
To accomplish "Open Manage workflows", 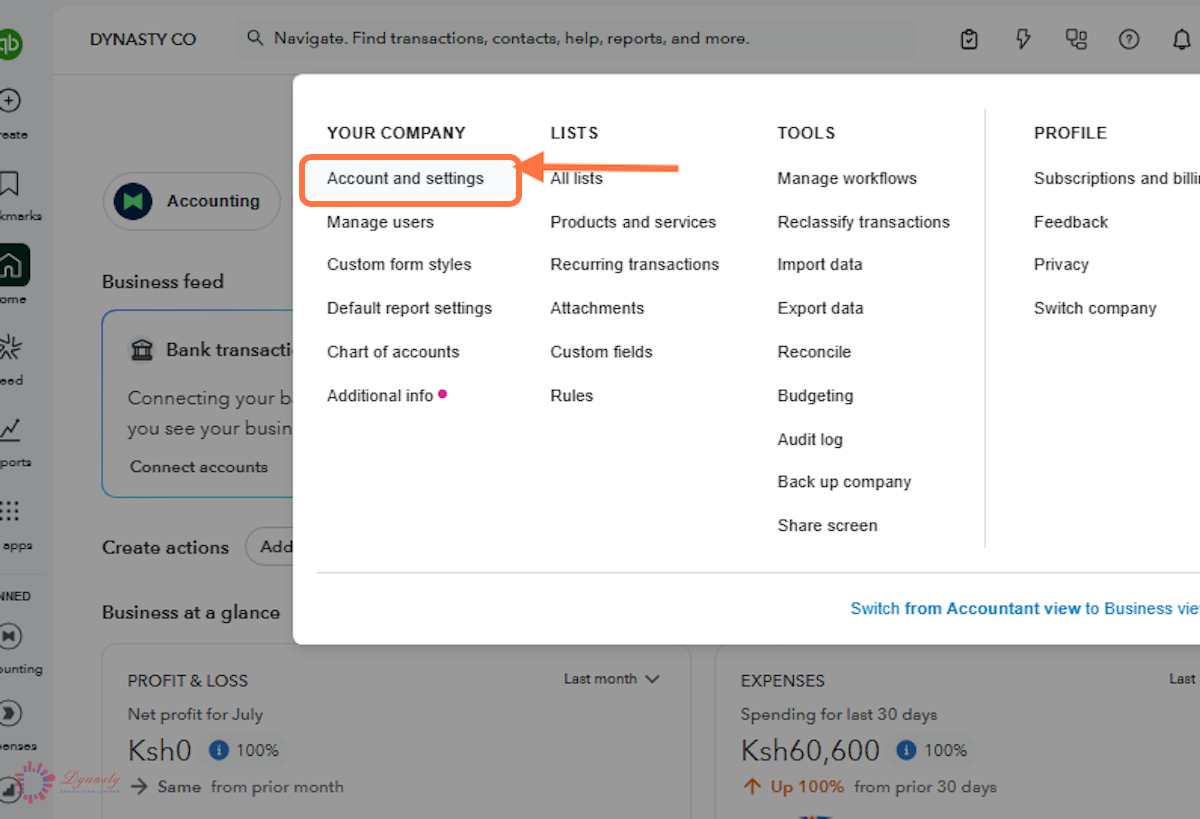I will click(847, 178).
